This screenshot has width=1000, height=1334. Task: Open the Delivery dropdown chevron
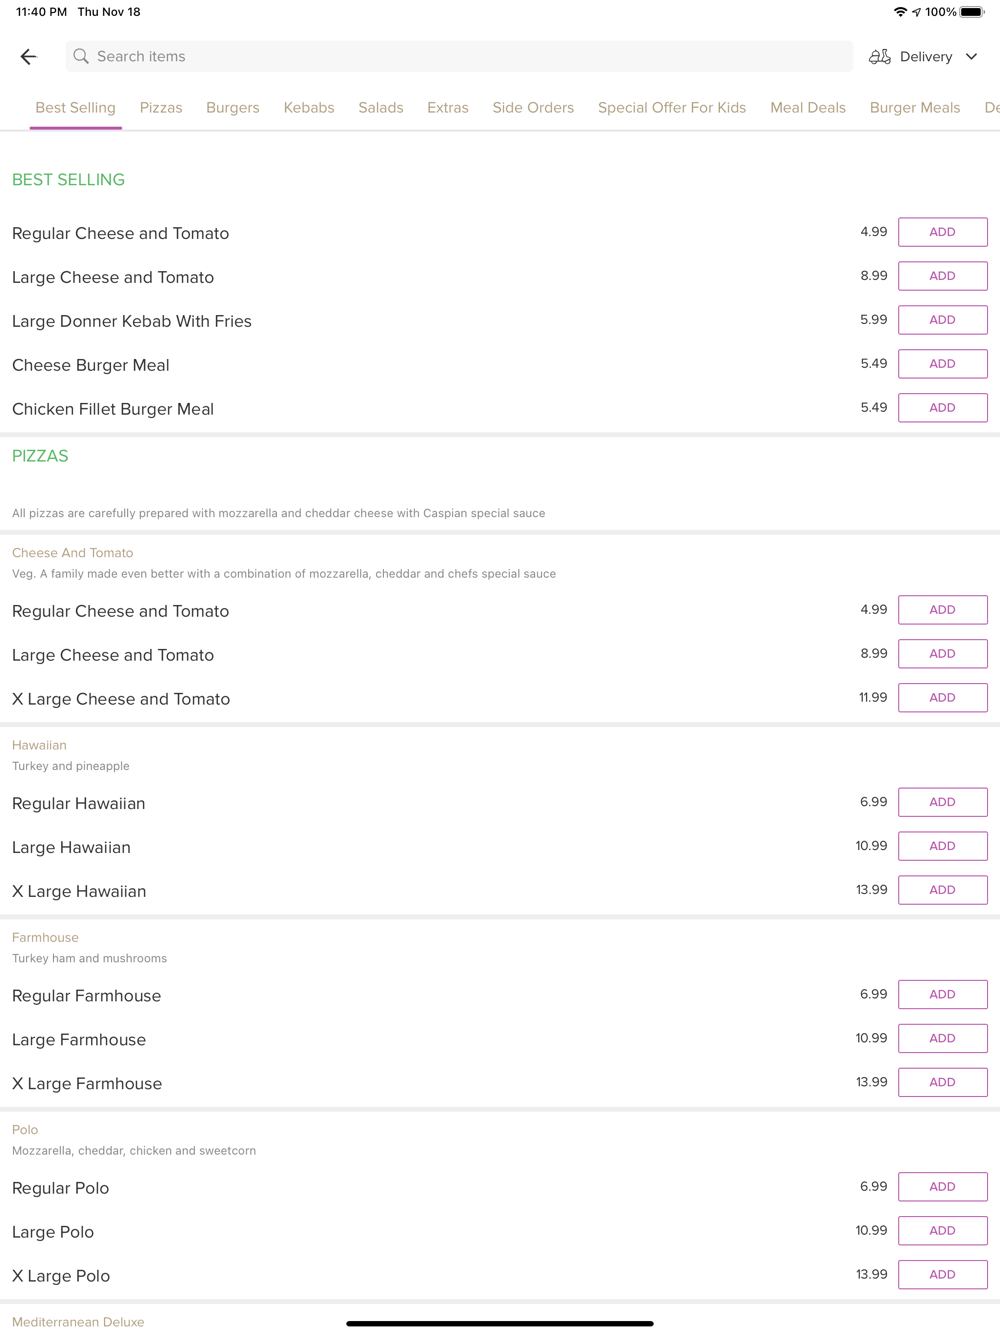971,57
